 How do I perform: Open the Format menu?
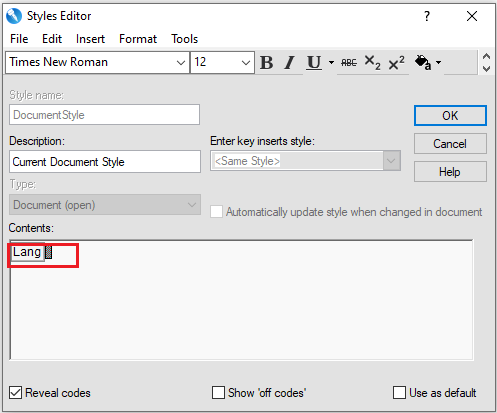(138, 39)
